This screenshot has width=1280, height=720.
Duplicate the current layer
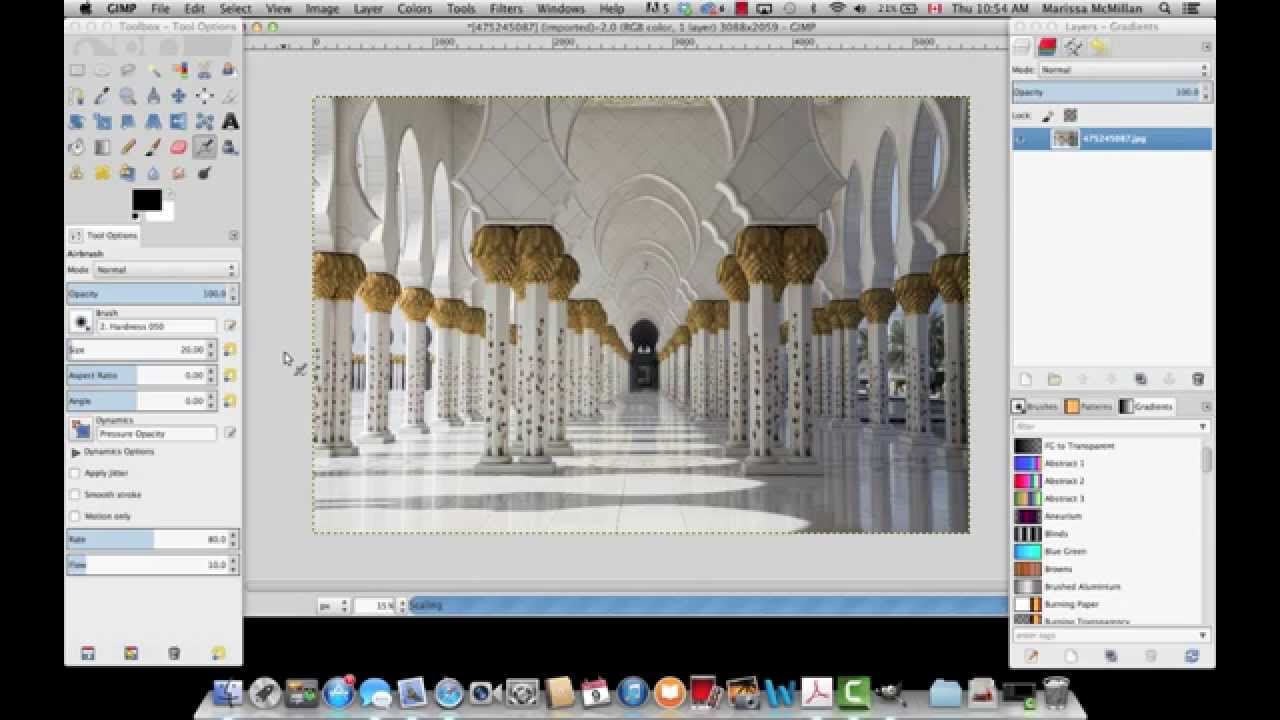click(1140, 379)
